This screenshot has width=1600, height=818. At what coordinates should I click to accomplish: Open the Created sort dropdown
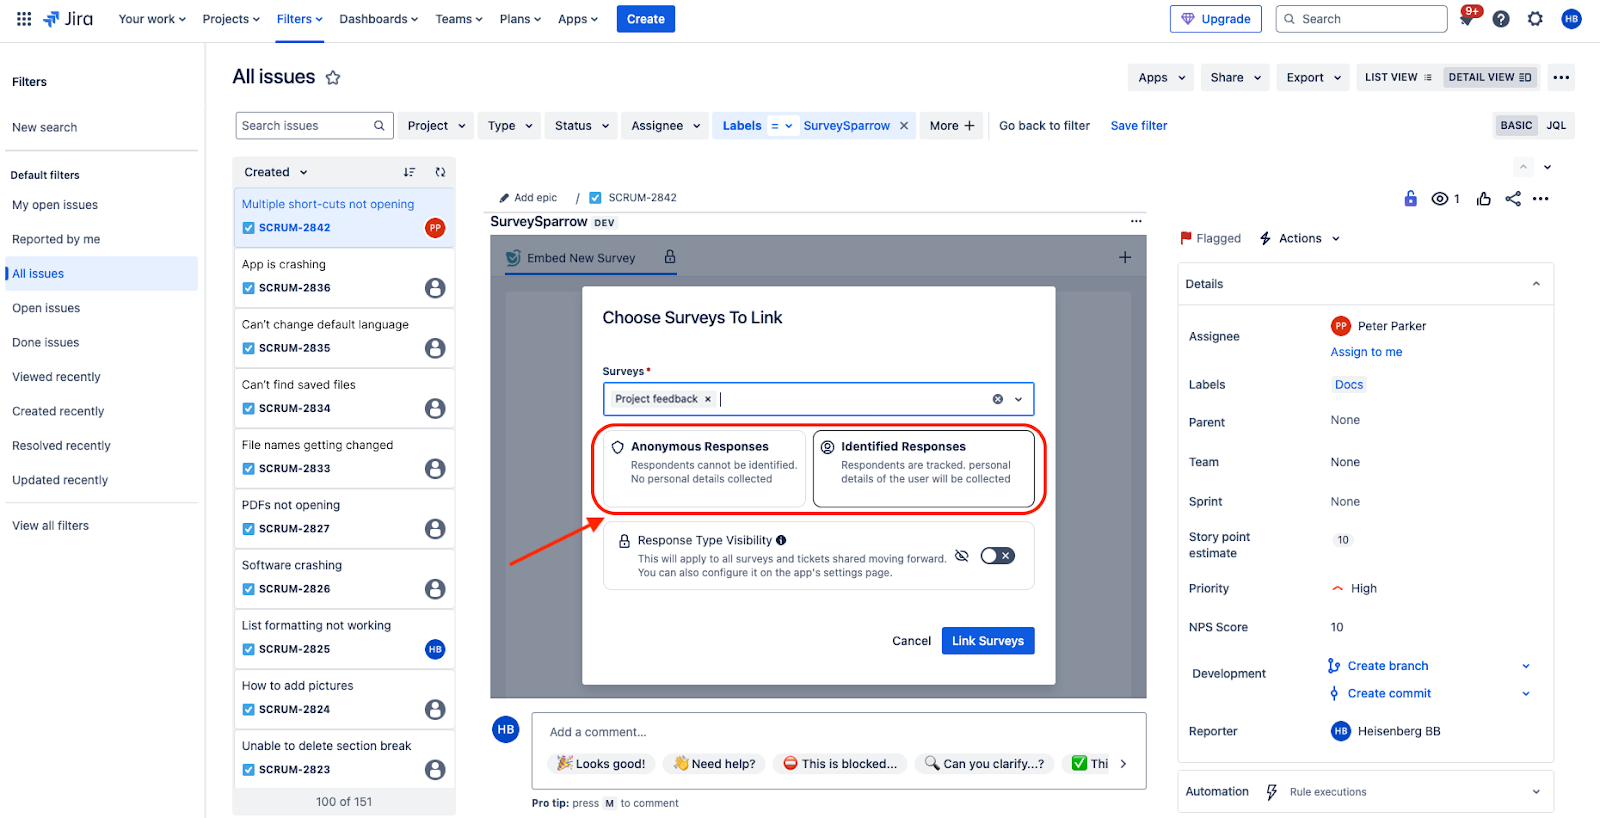[276, 172]
